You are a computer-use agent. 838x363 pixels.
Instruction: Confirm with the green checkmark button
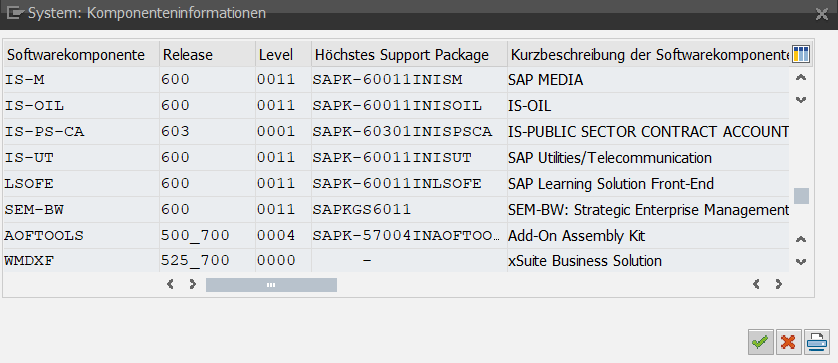click(x=761, y=341)
